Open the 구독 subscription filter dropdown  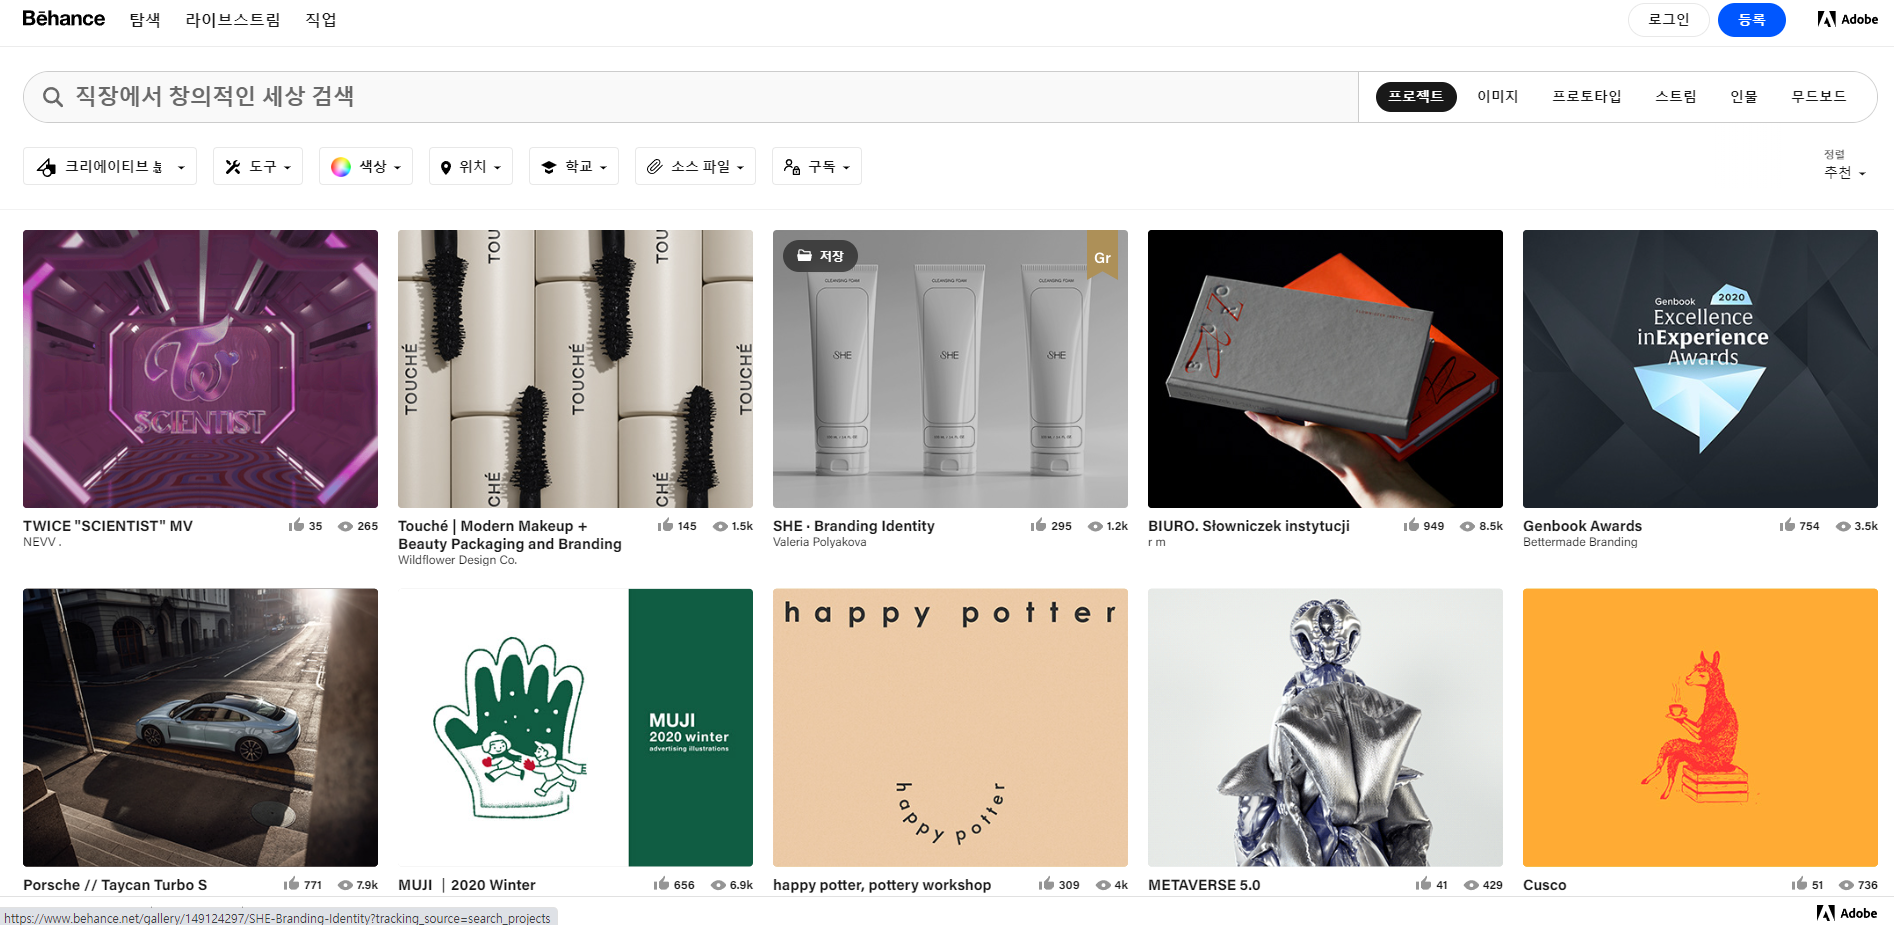click(817, 166)
